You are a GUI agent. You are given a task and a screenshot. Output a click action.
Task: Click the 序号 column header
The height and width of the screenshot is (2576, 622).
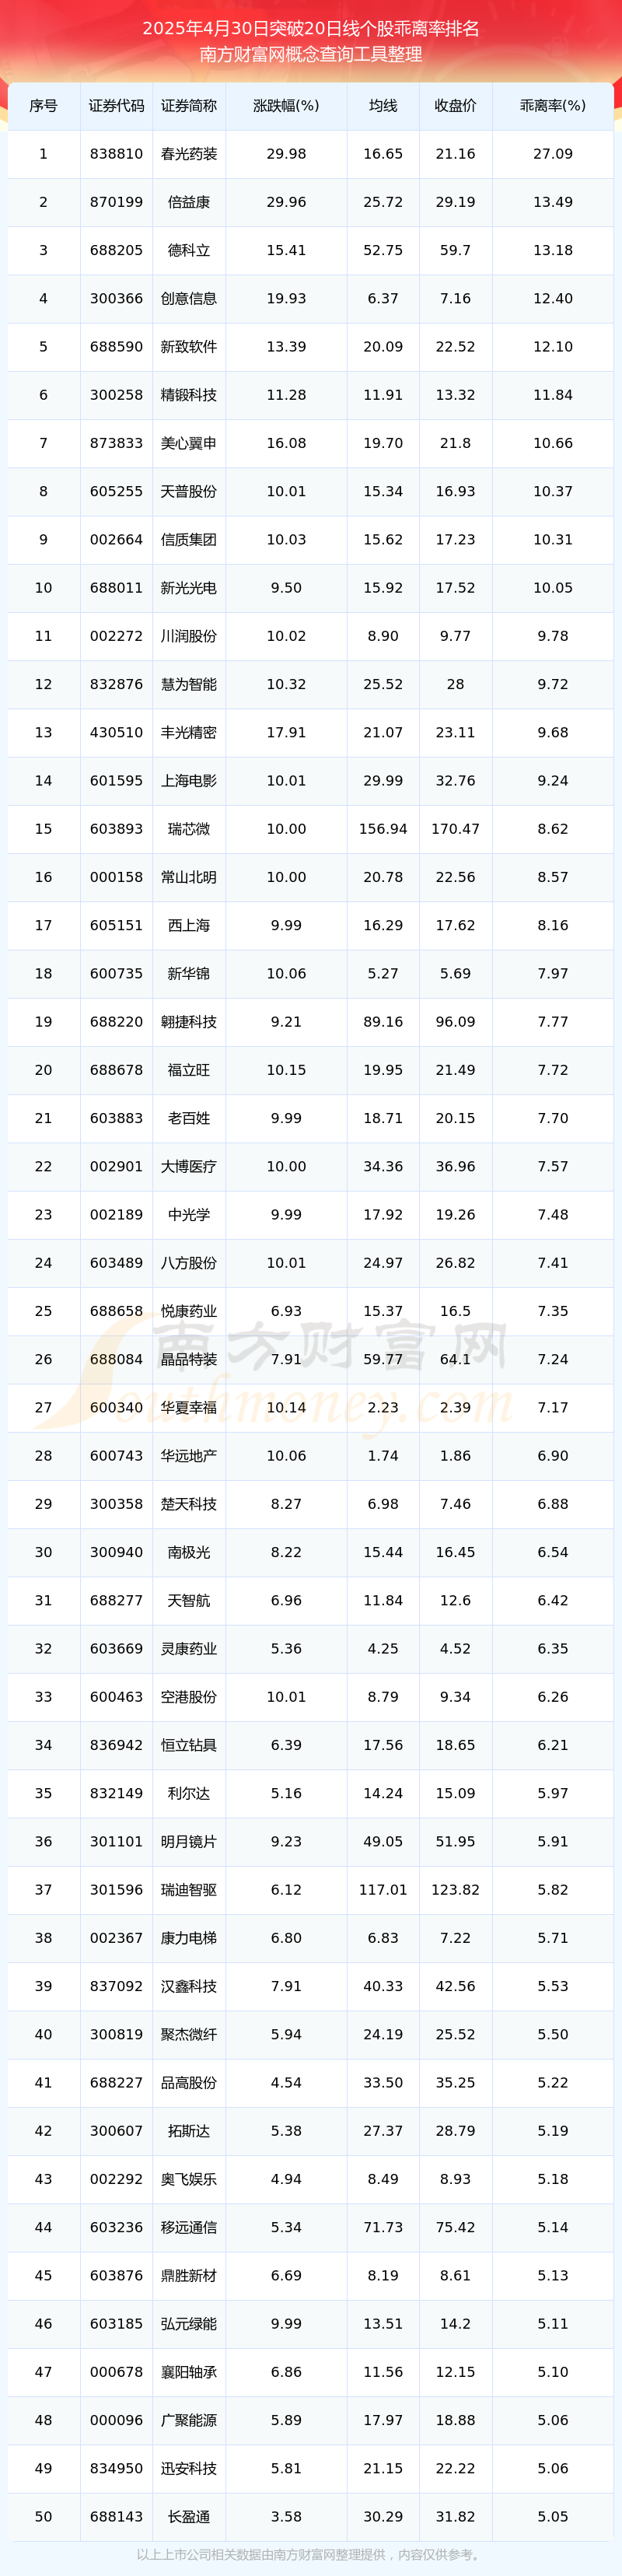[x=43, y=106]
